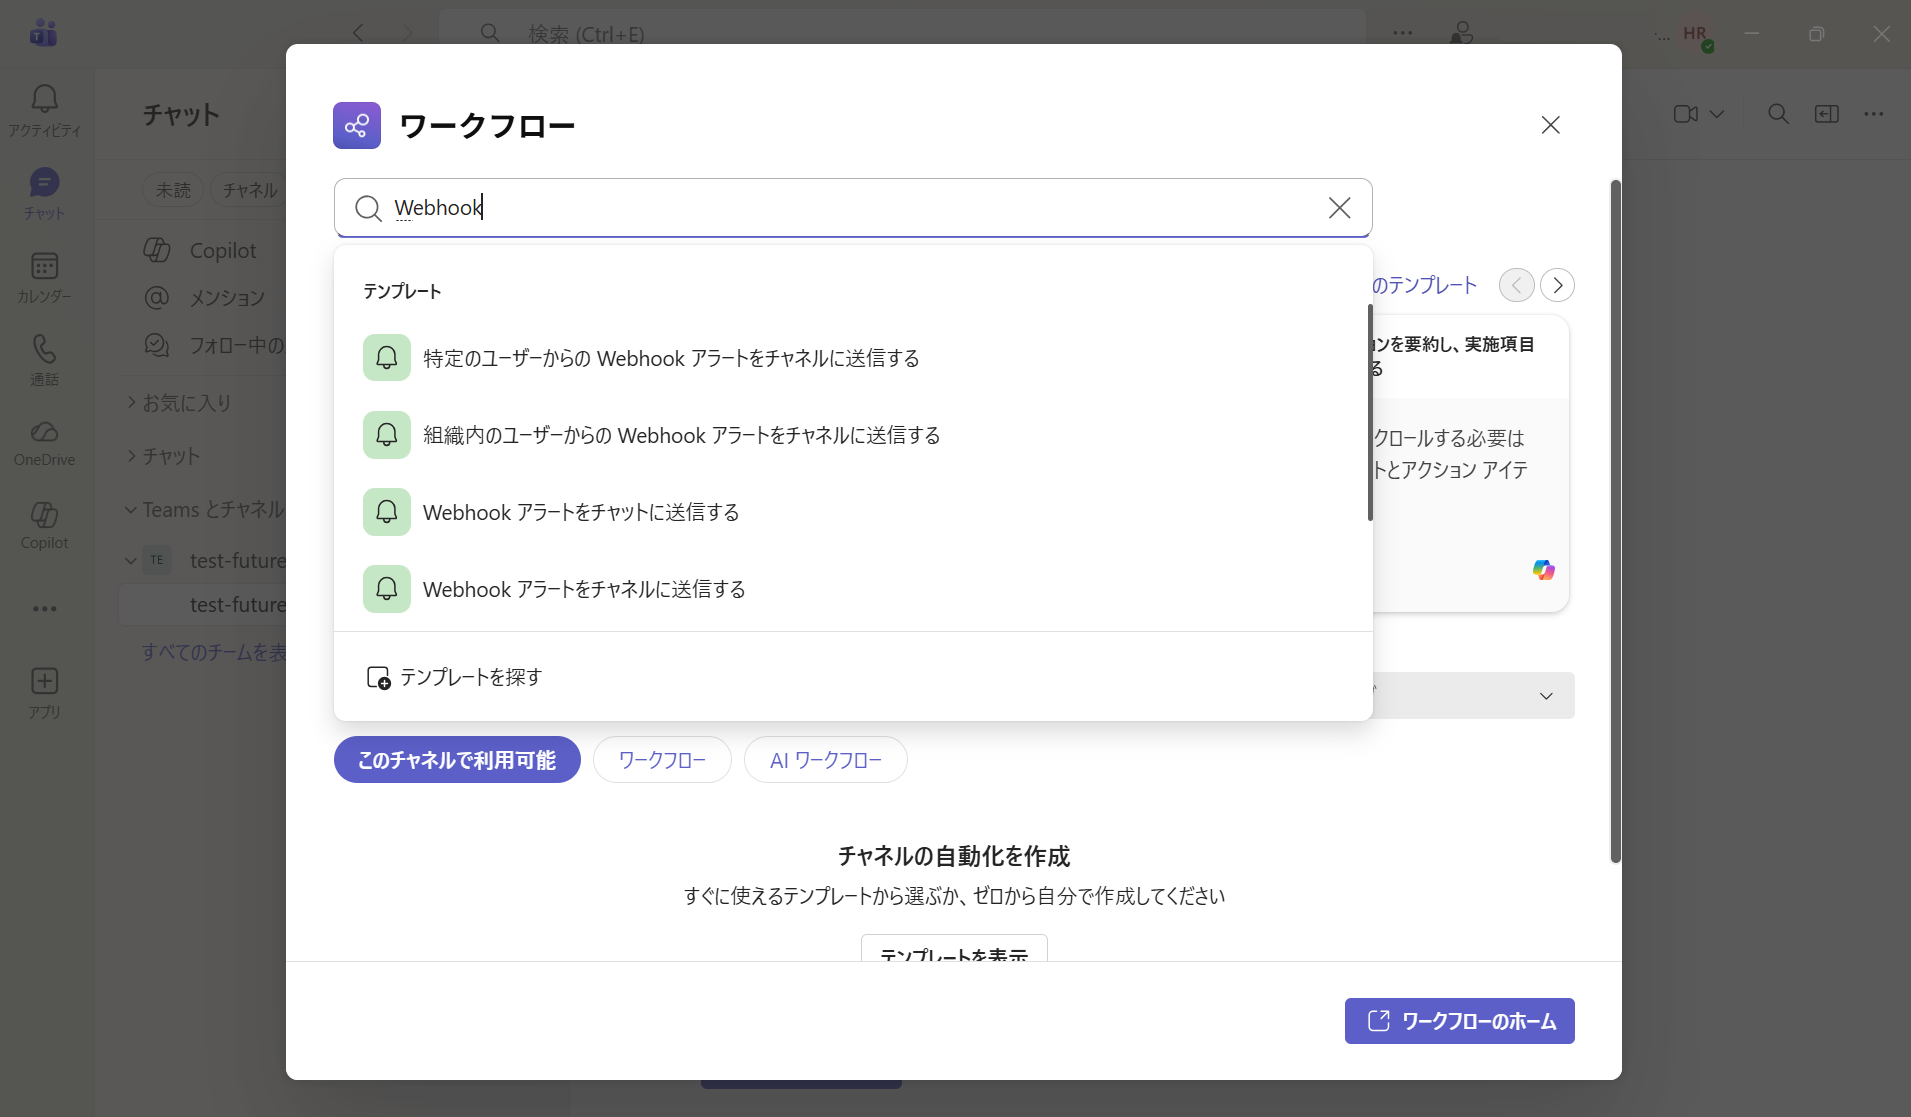Click the Copilot icon in template preview
This screenshot has height=1117, width=1911.
(x=1543, y=570)
